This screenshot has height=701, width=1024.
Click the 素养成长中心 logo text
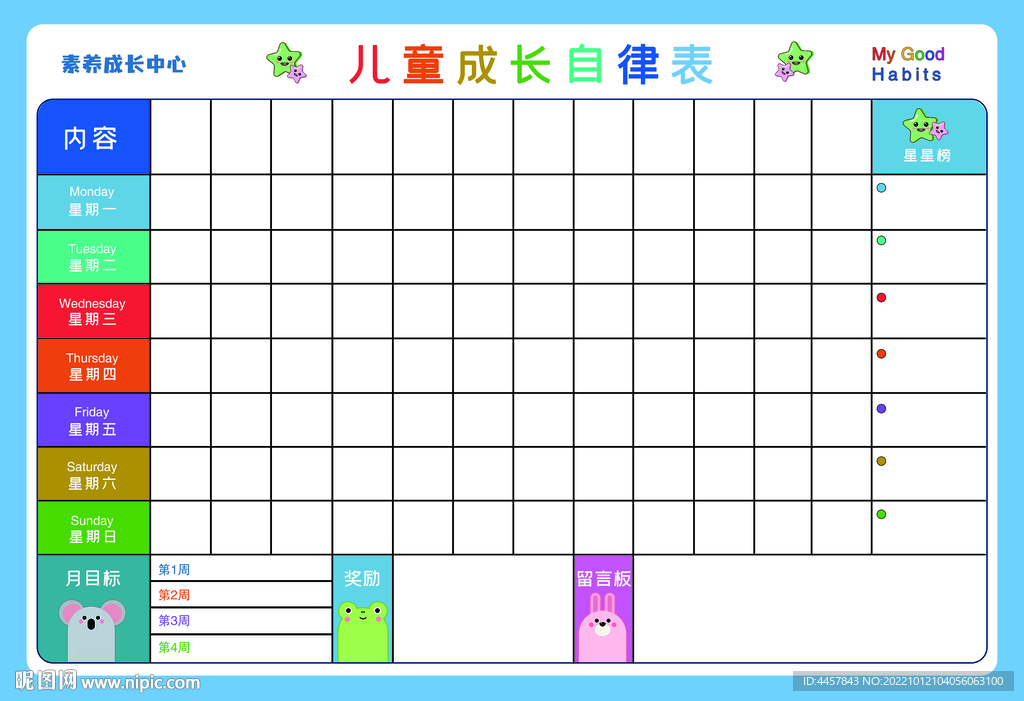[x=124, y=64]
